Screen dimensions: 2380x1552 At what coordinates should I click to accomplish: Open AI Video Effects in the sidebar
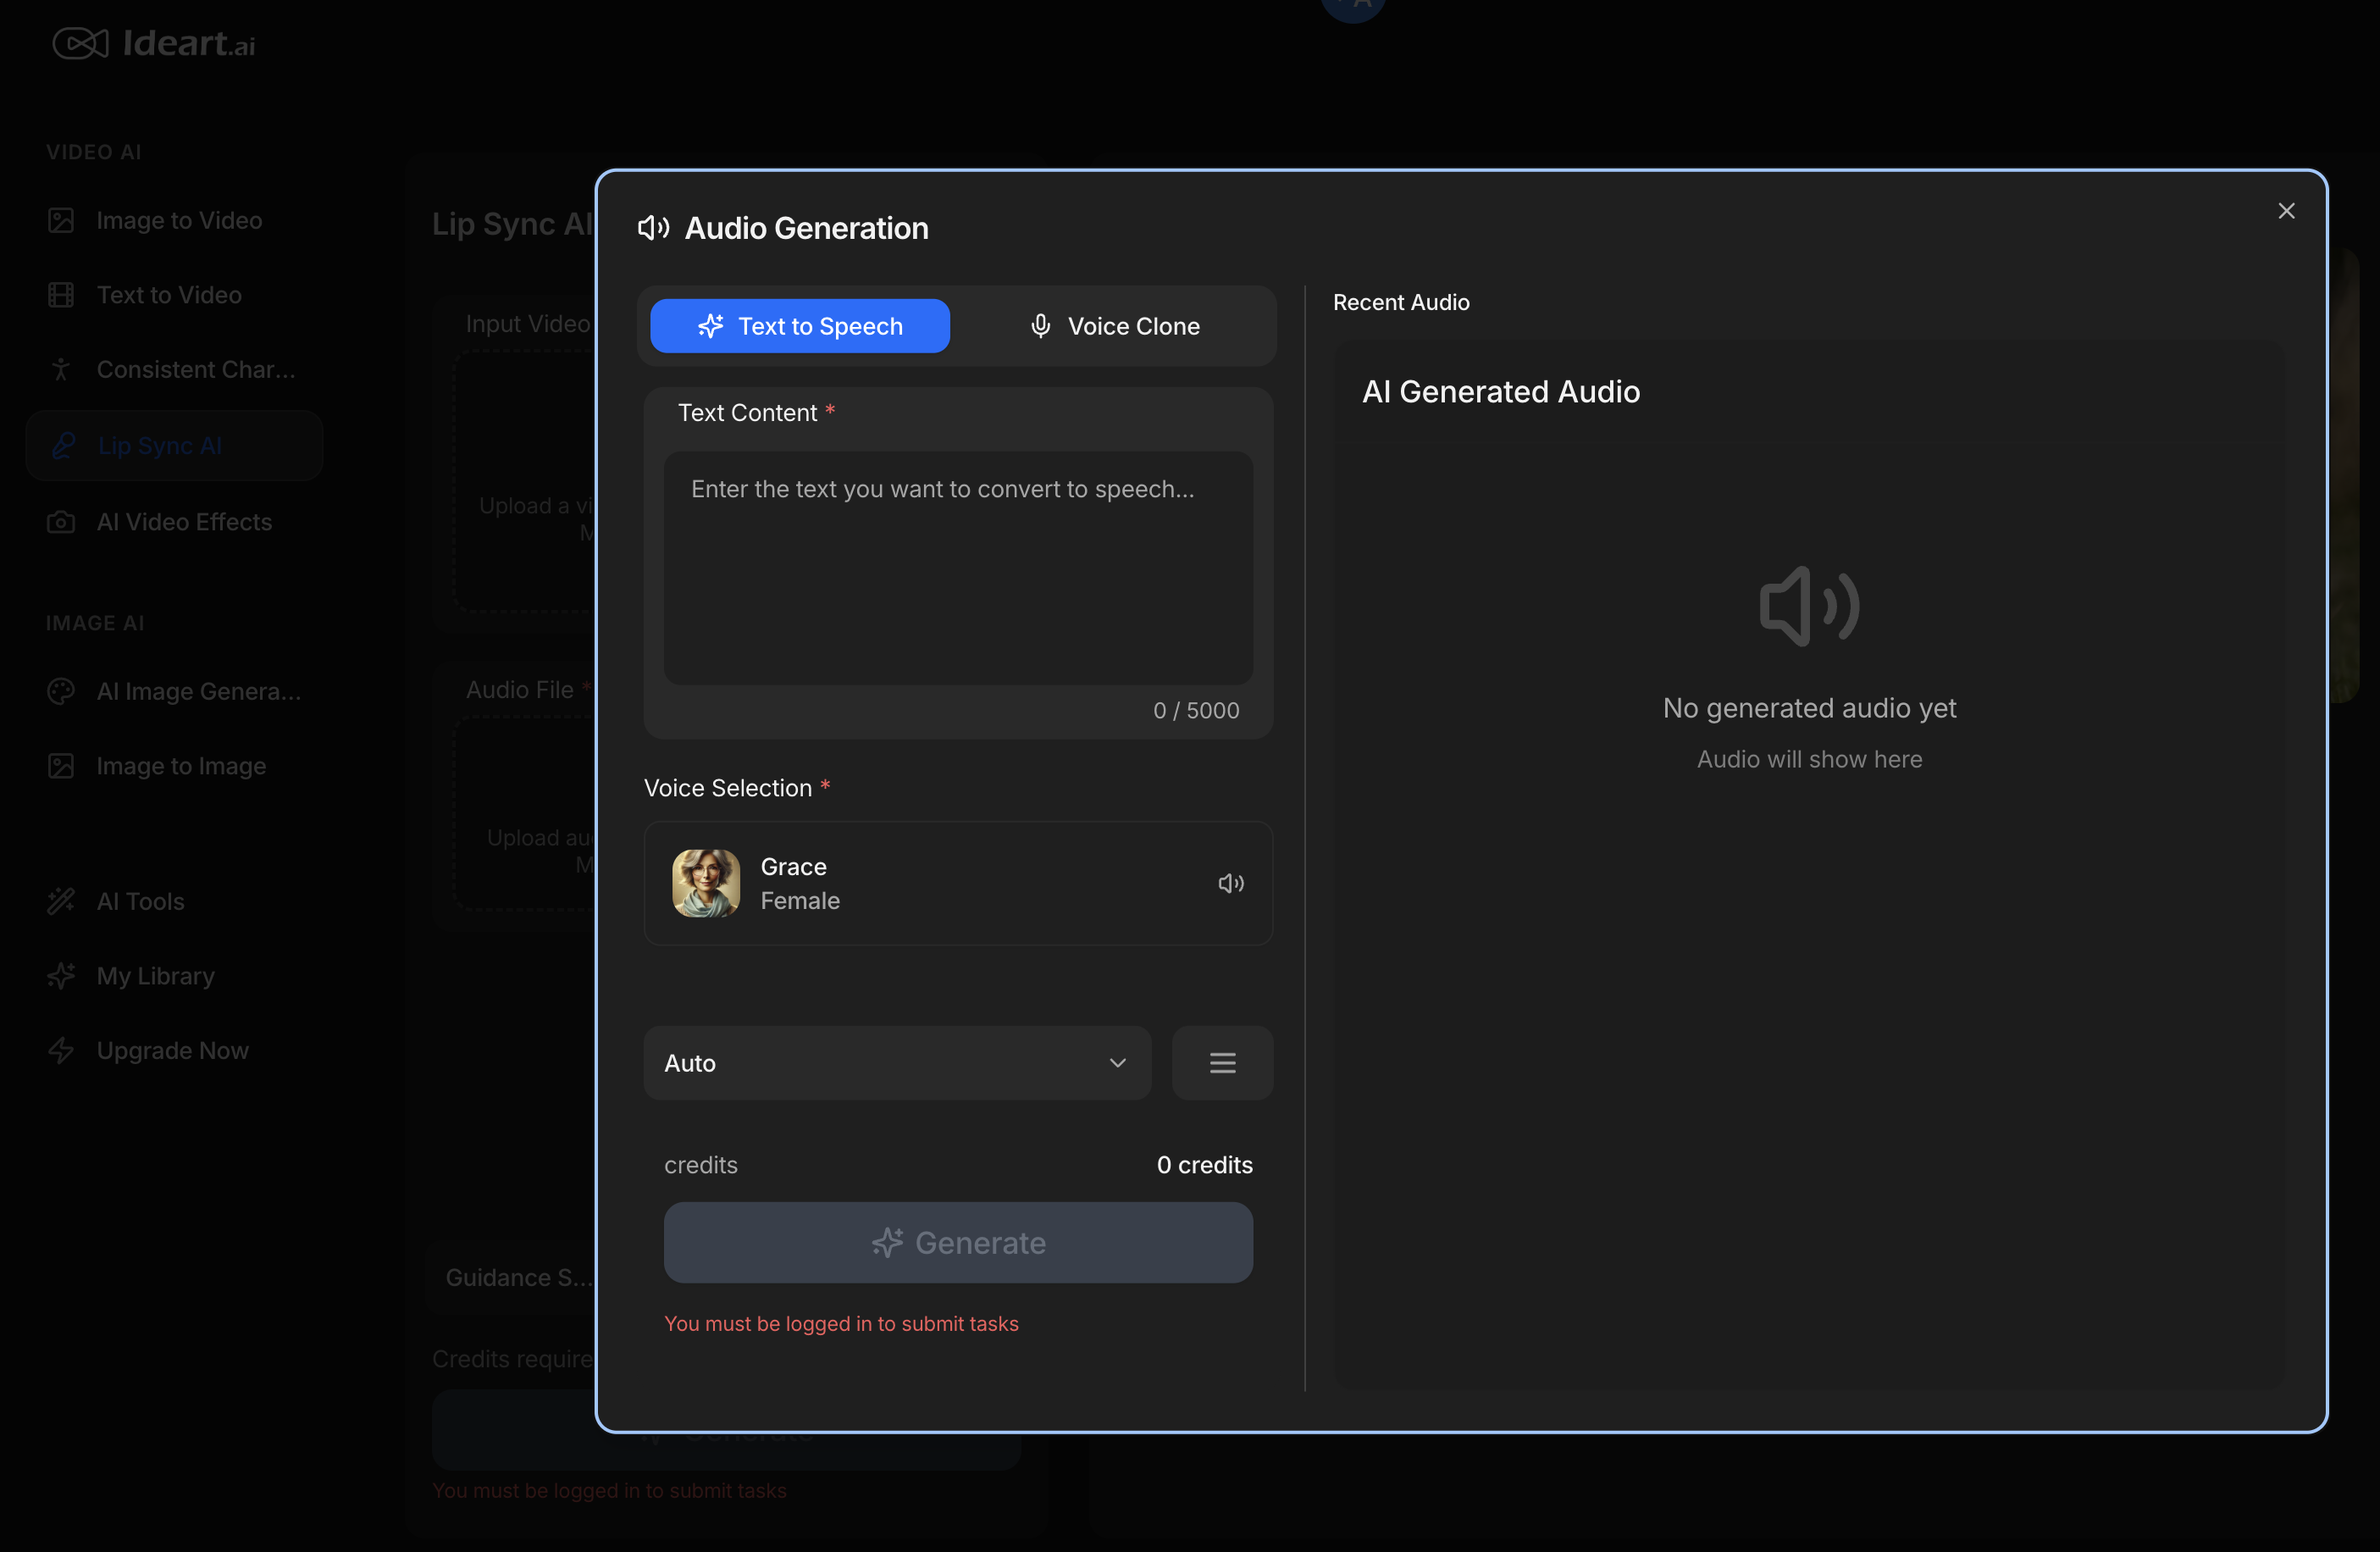click(175, 522)
